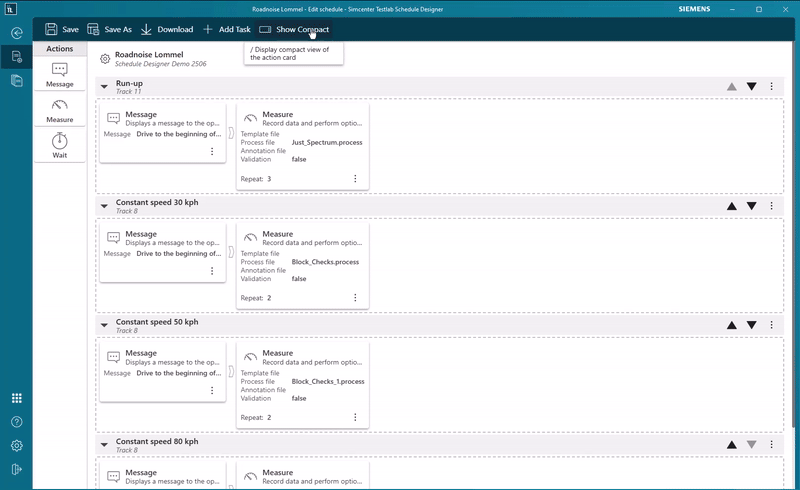Click the sign out icon at sidebar bottom
The height and width of the screenshot is (490, 800).
click(16, 469)
